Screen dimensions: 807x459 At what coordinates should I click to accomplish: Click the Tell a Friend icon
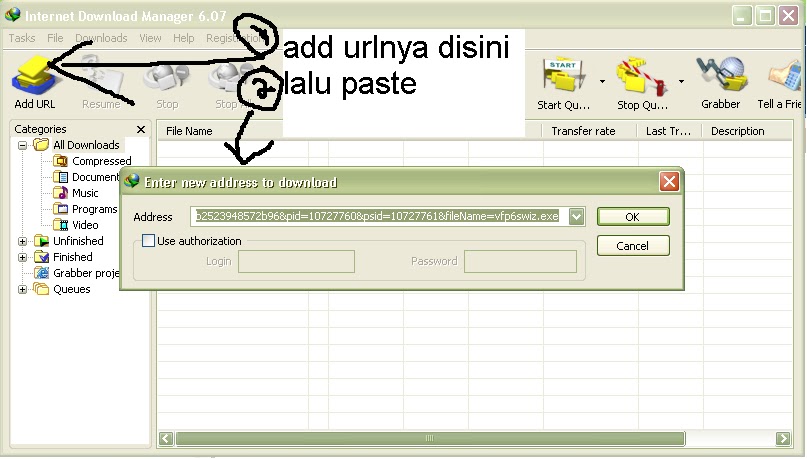780,83
